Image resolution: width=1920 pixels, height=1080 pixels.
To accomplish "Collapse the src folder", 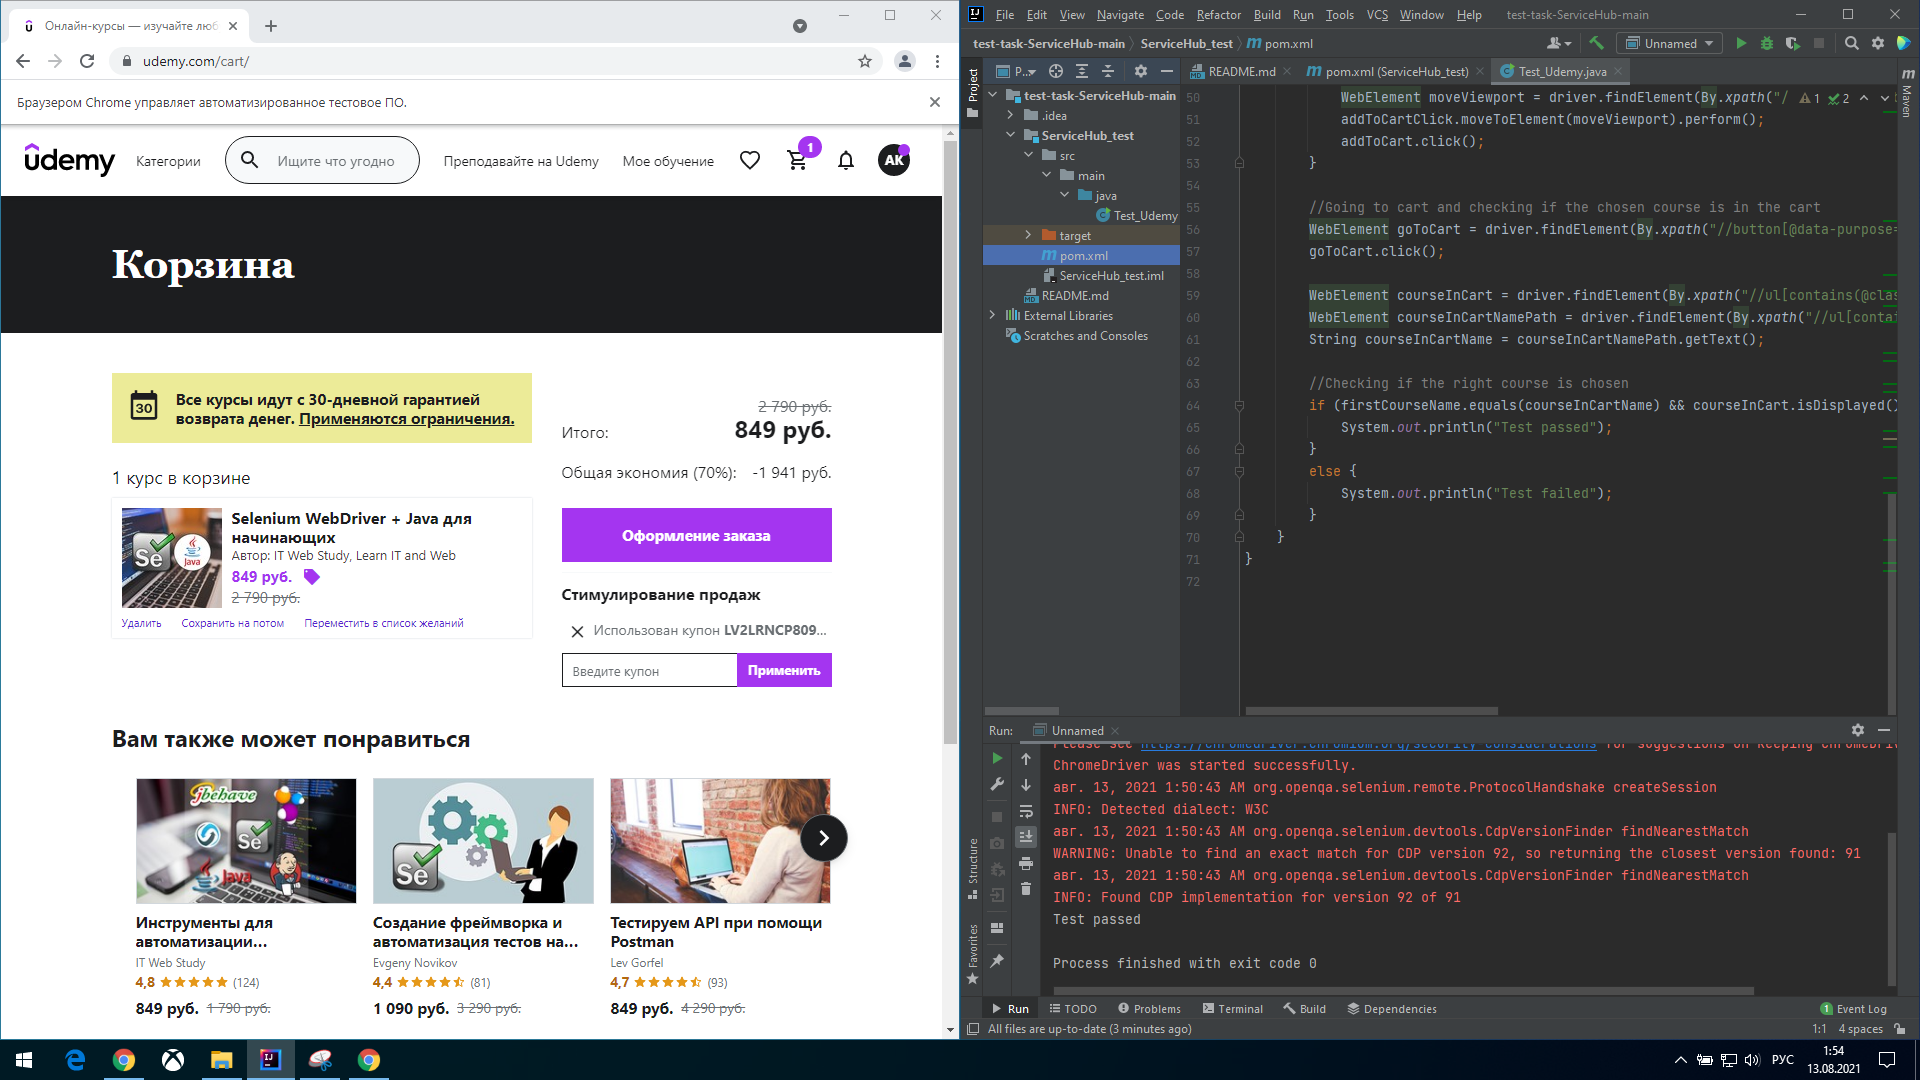I will [x=1029, y=155].
